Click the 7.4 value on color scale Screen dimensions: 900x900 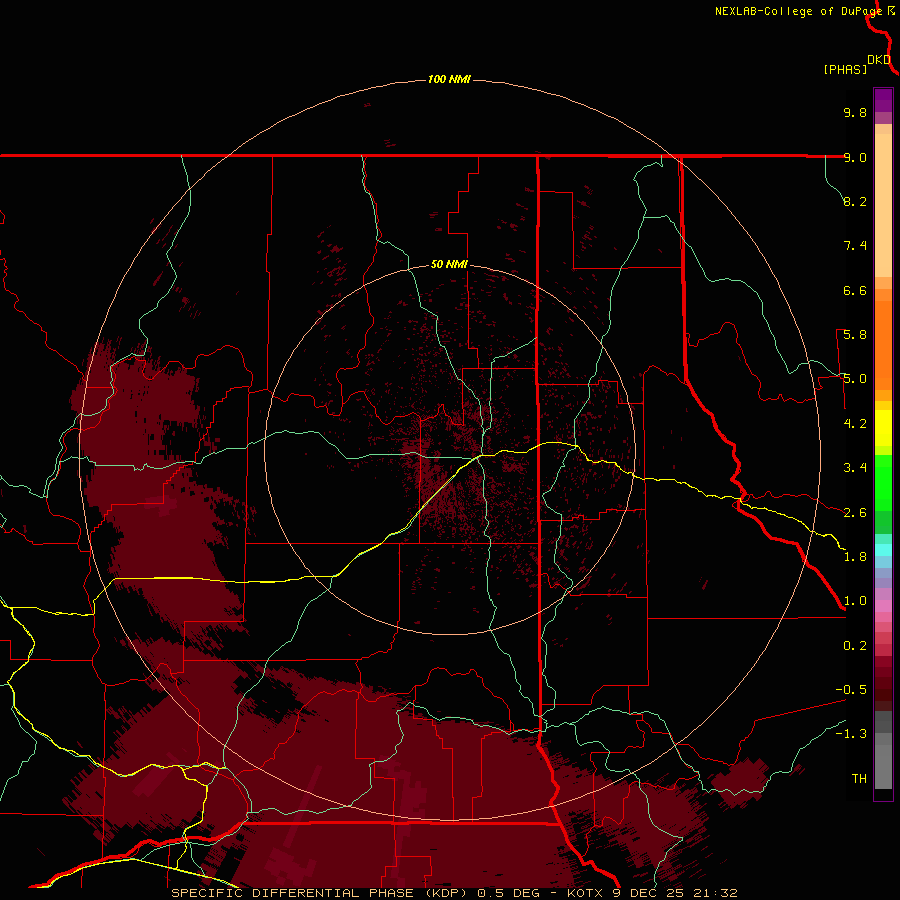point(855,246)
